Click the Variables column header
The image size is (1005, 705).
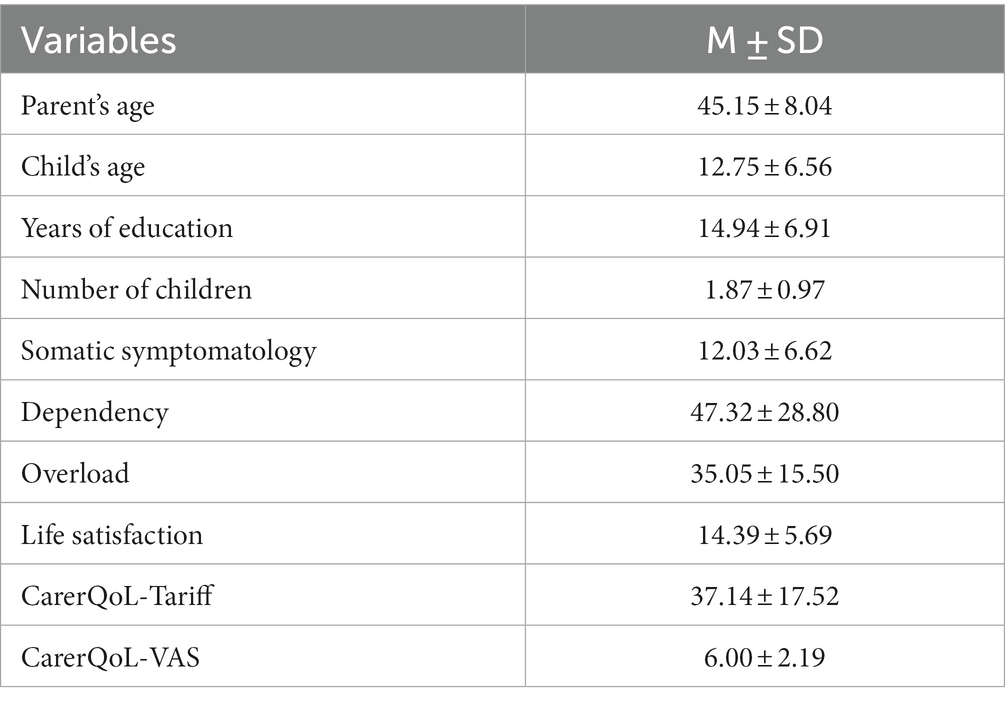point(98,40)
